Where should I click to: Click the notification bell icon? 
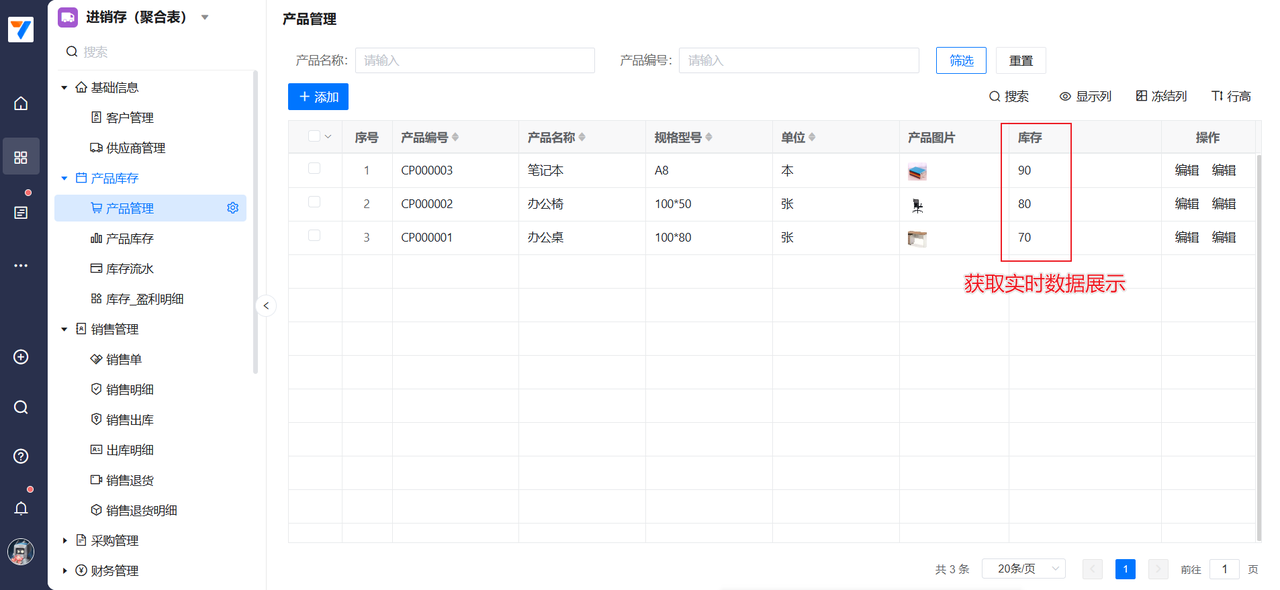pyautogui.click(x=21, y=508)
